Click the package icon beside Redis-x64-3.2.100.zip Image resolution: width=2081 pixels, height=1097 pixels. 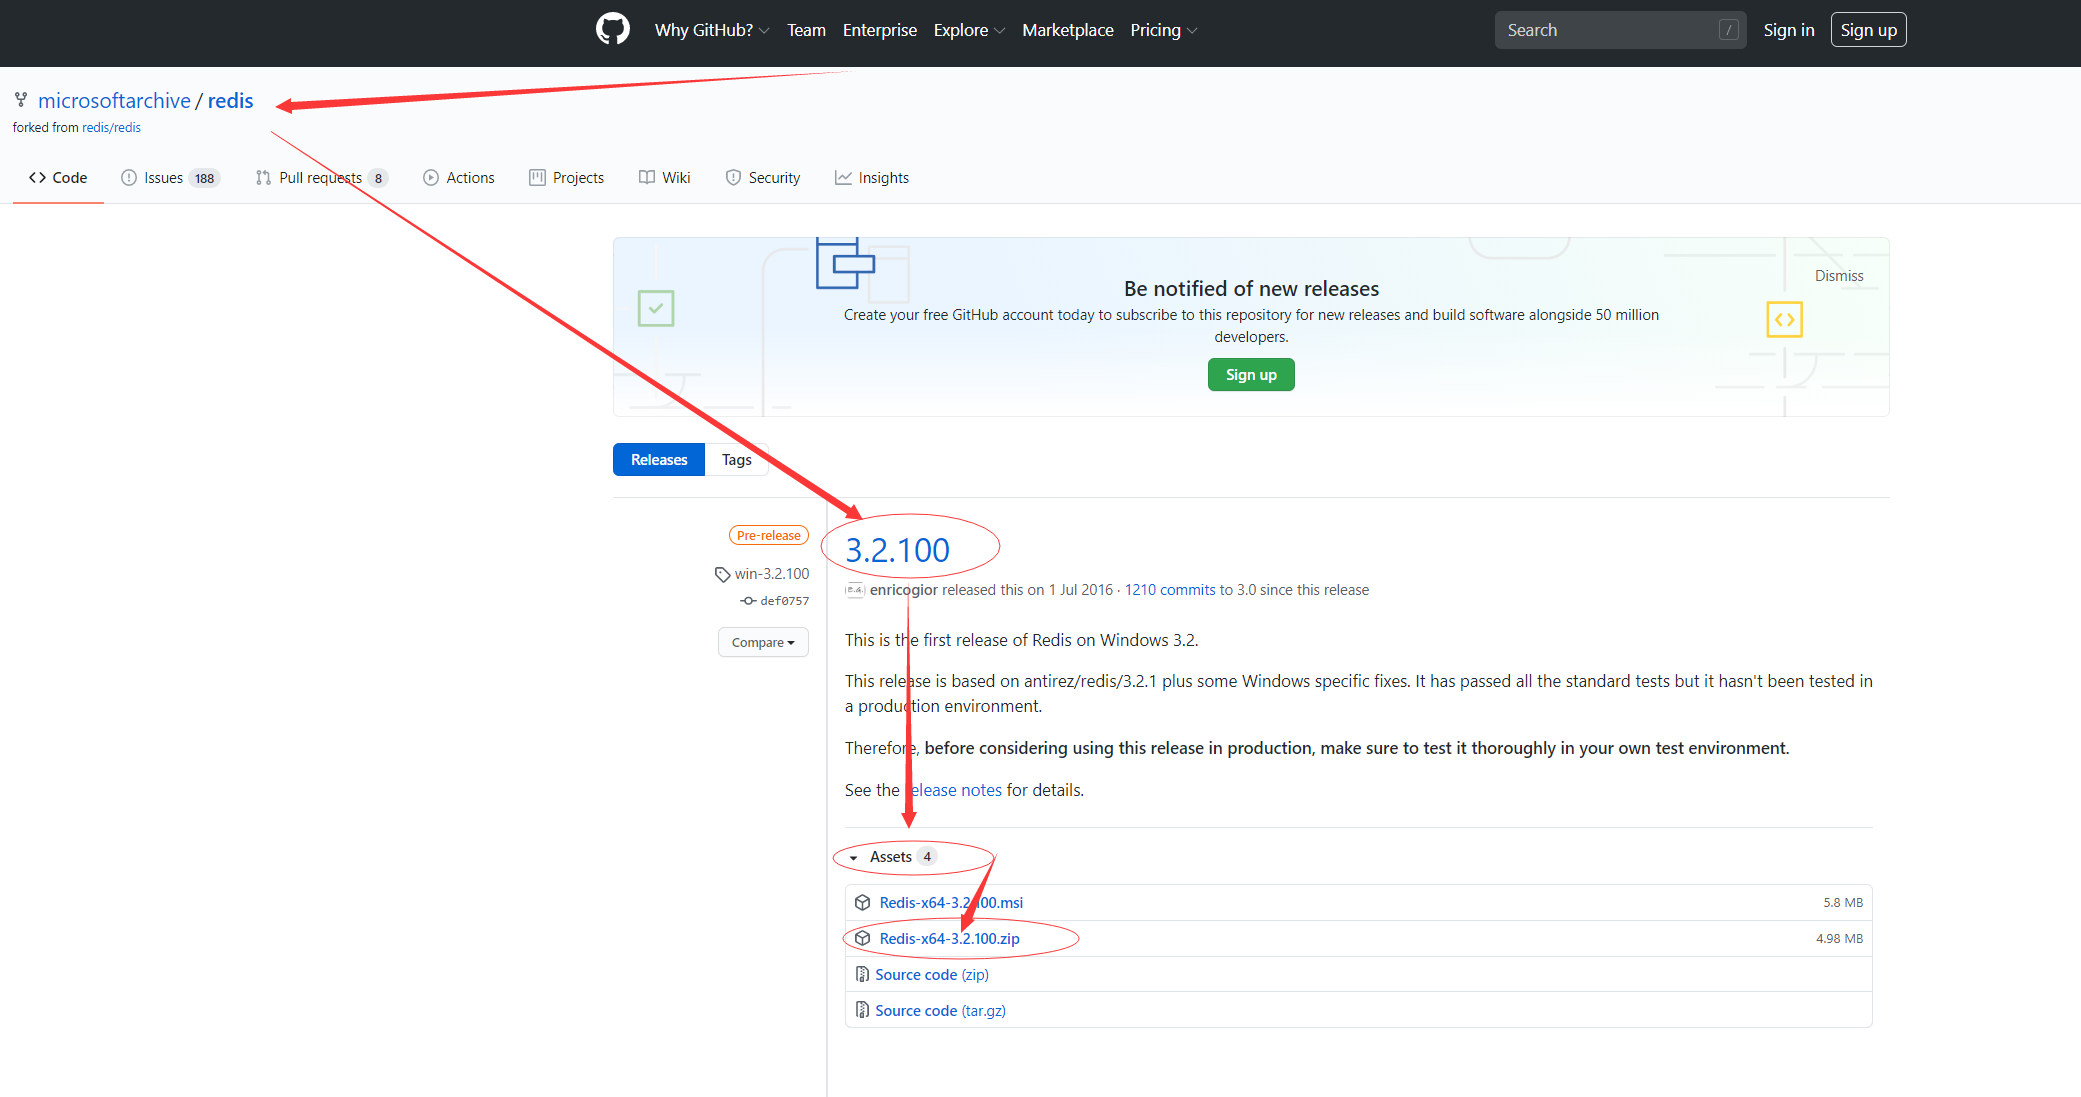(x=862, y=938)
